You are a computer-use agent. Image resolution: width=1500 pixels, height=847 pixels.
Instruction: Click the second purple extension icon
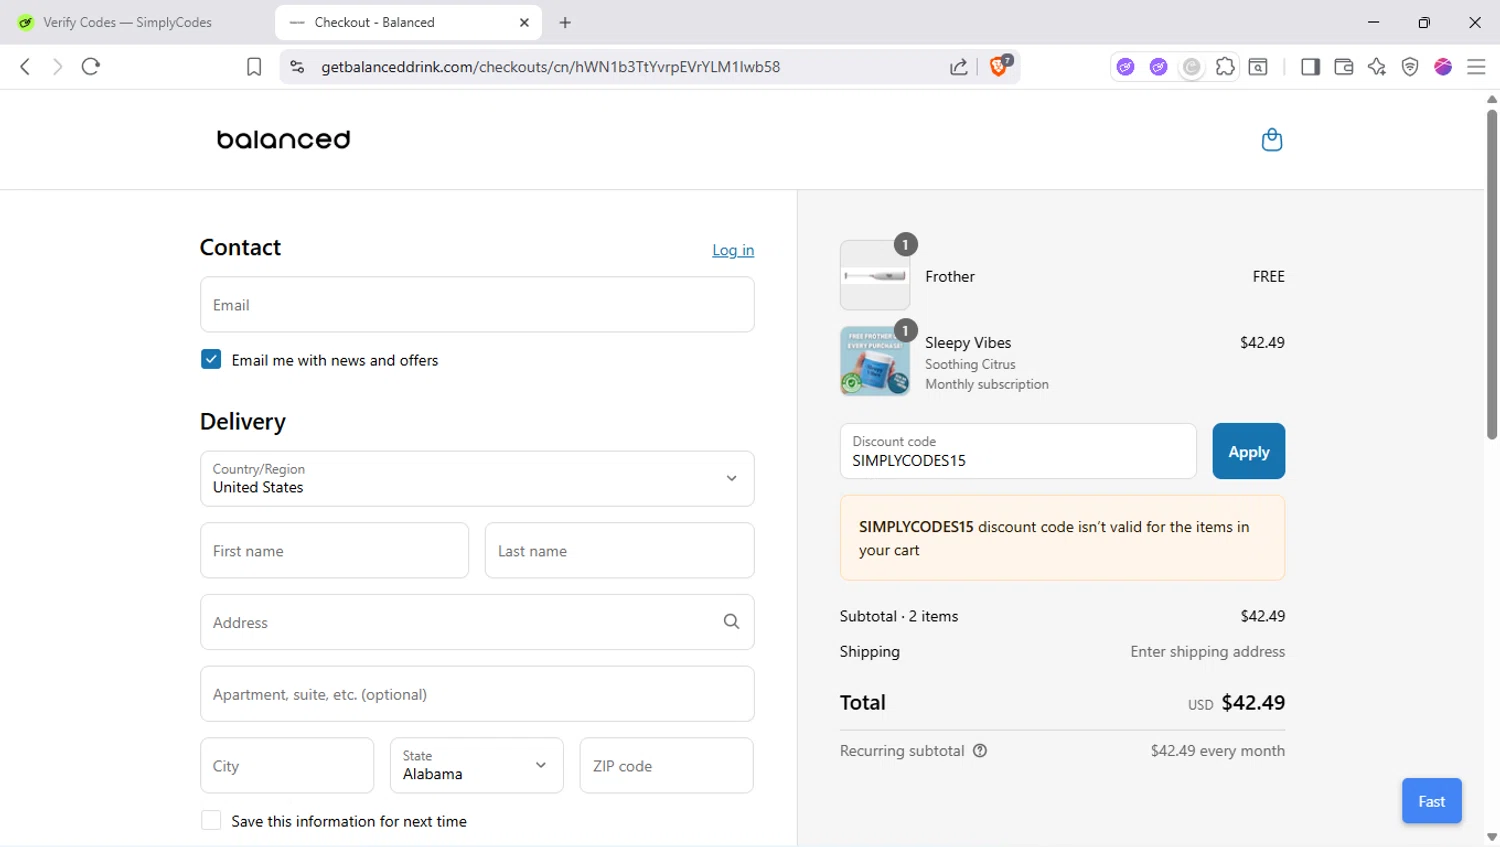pos(1159,67)
